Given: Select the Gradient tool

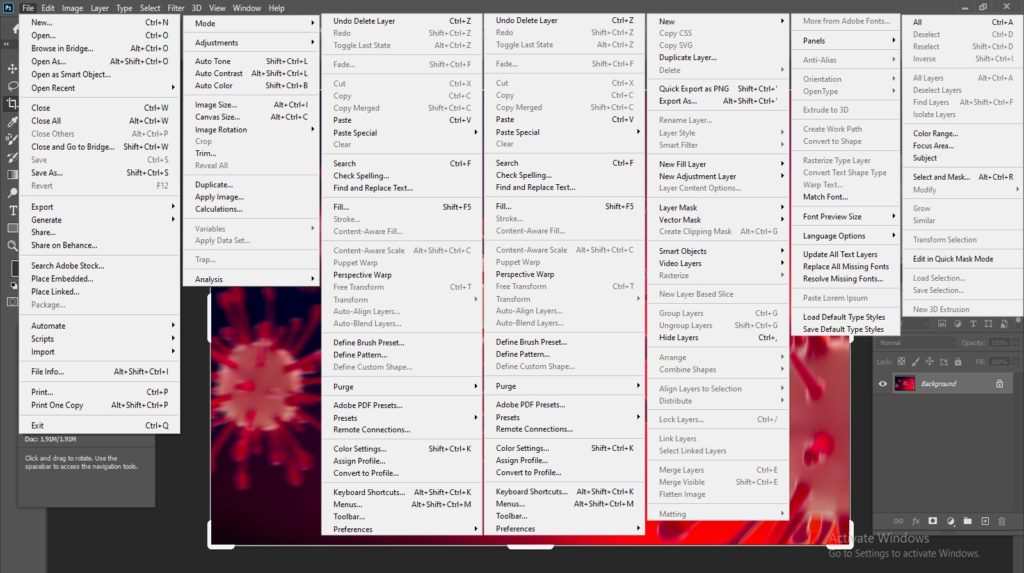Looking at the screenshot, I should tap(12, 174).
